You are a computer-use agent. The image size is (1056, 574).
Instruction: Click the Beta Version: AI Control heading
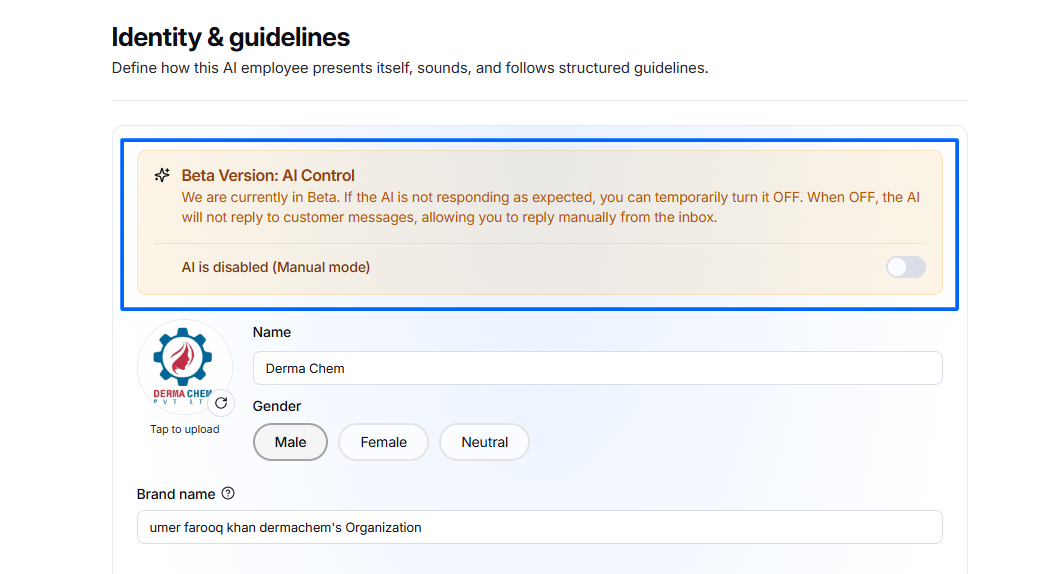coord(268,175)
